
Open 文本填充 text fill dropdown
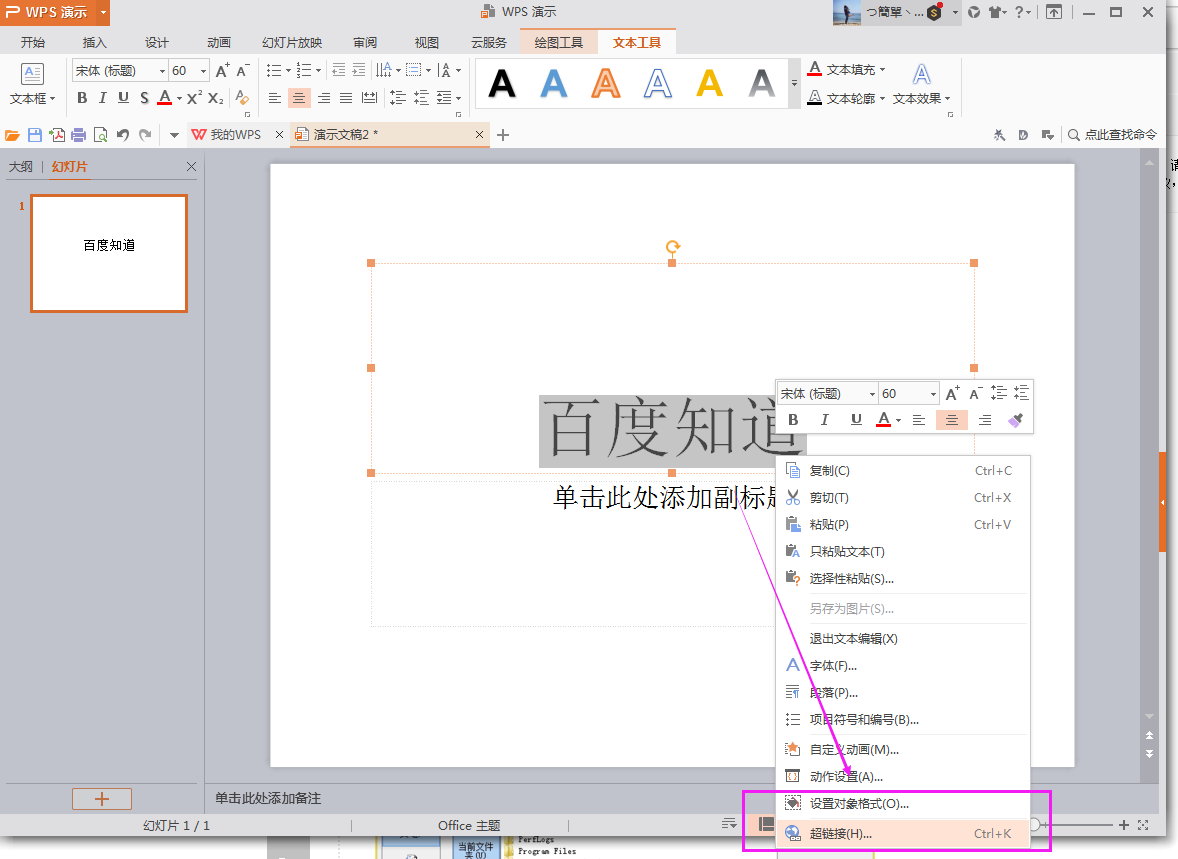[883, 69]
